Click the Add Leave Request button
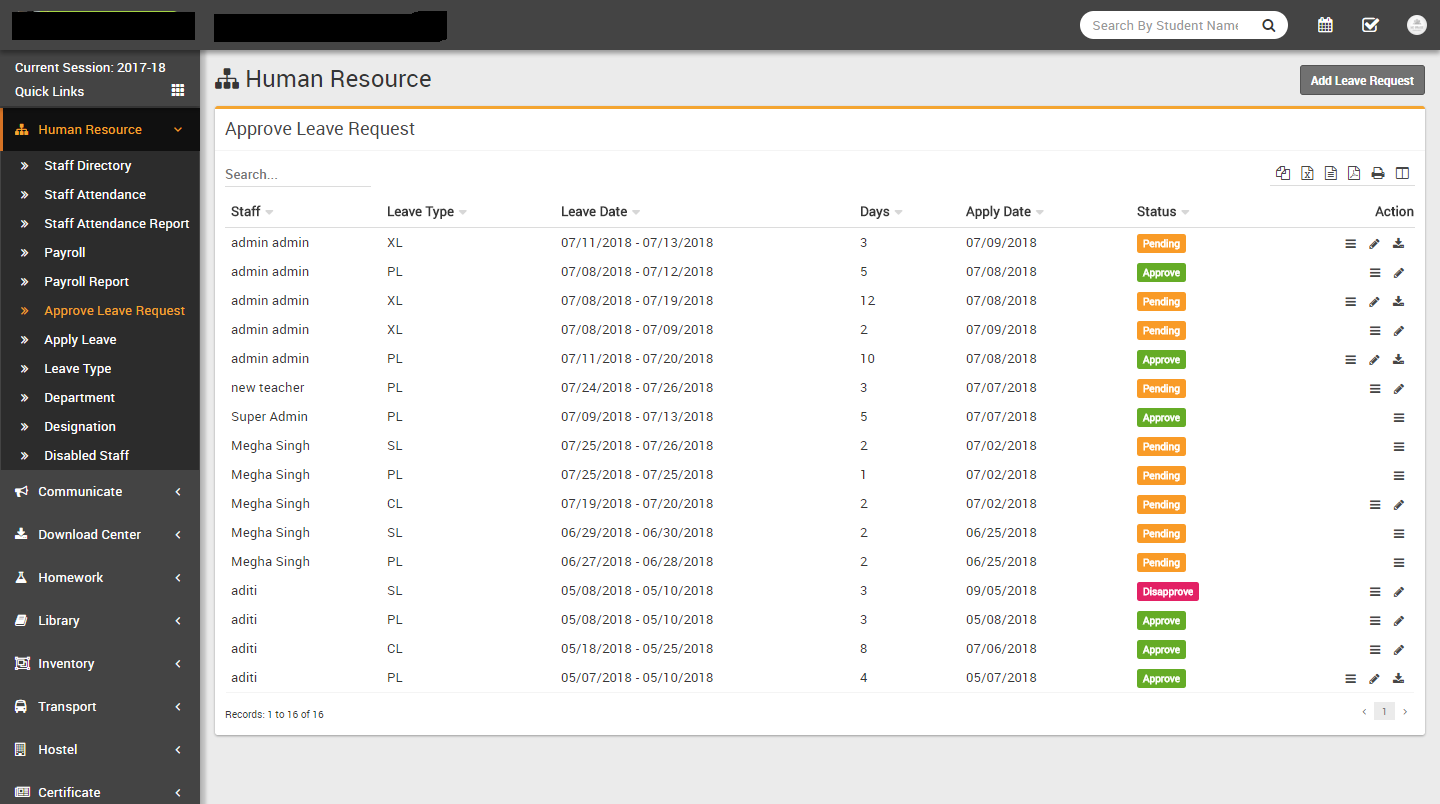The height and width of the screenshot is (804, 1440). [1362, 80]
